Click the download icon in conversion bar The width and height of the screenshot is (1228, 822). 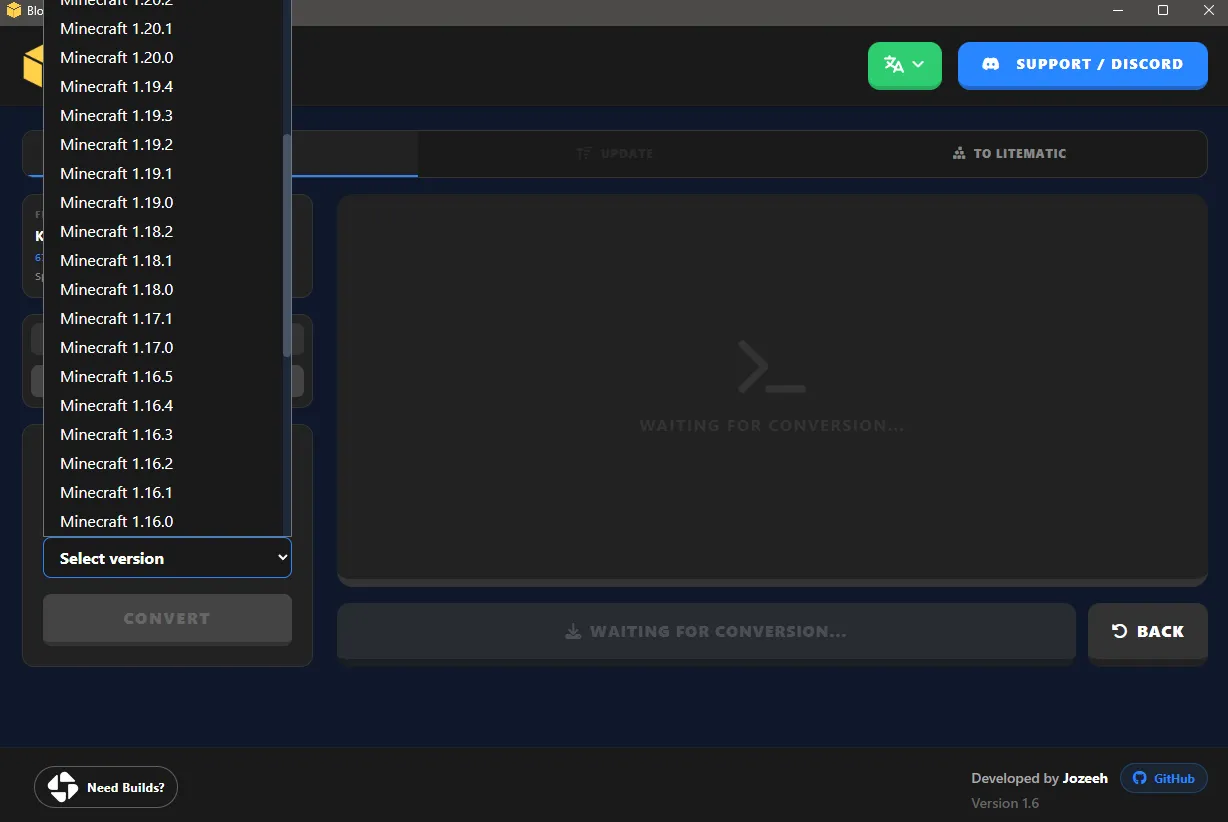tap(573, 632)
